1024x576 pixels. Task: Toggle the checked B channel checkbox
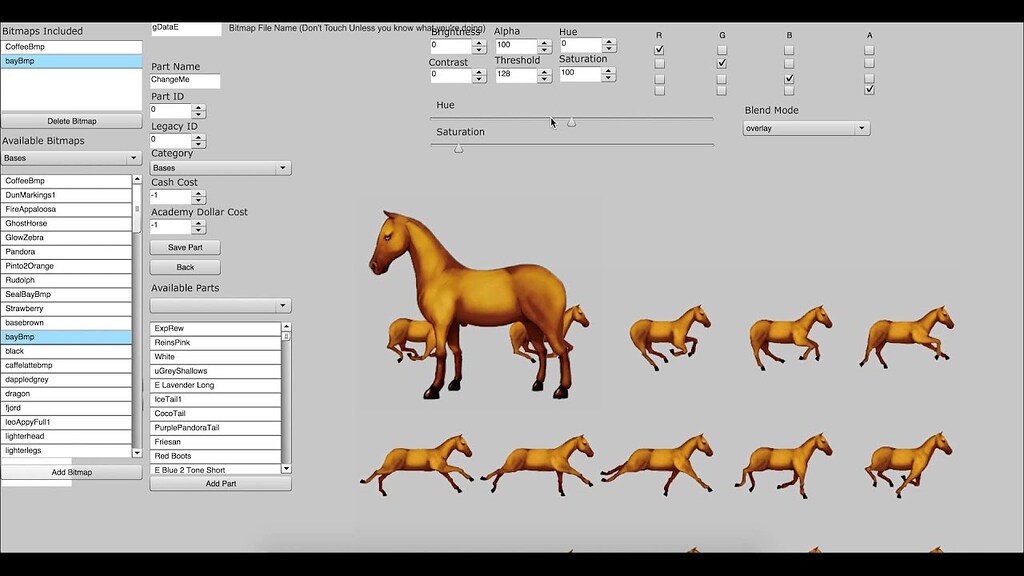(x=788, y=76)
